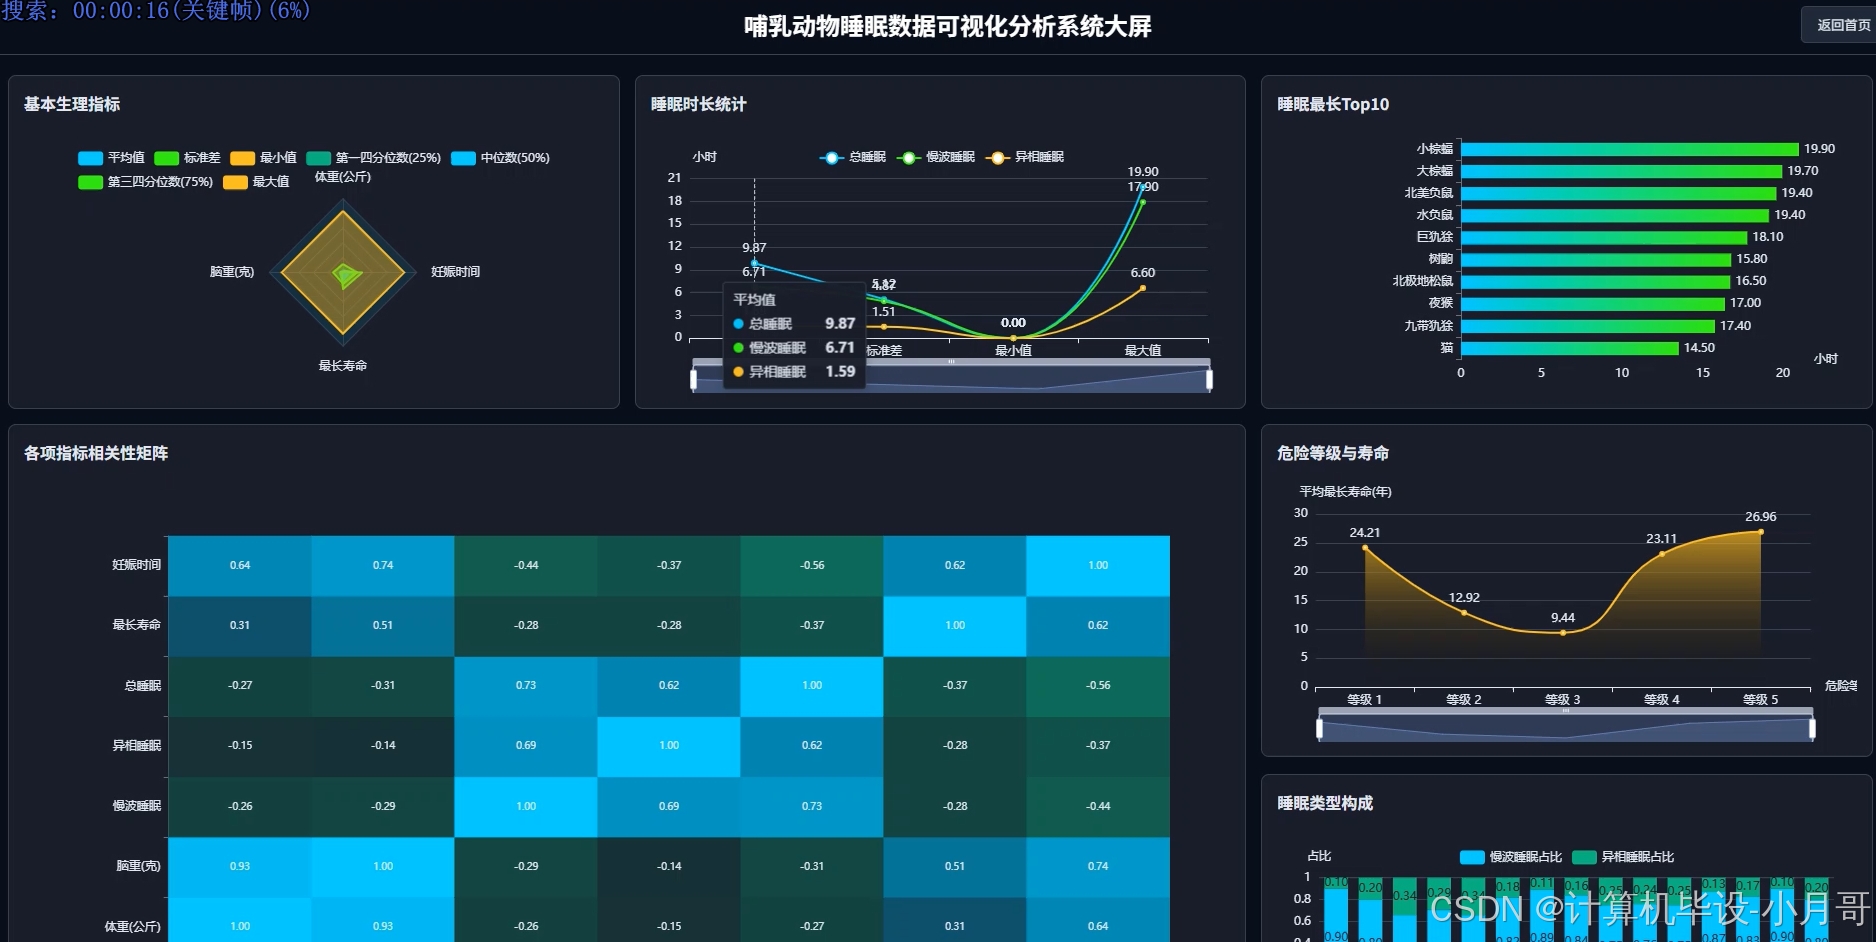
Task: Click the 0.73 cell in 总睡眠 row
Action: pos(526,686)
